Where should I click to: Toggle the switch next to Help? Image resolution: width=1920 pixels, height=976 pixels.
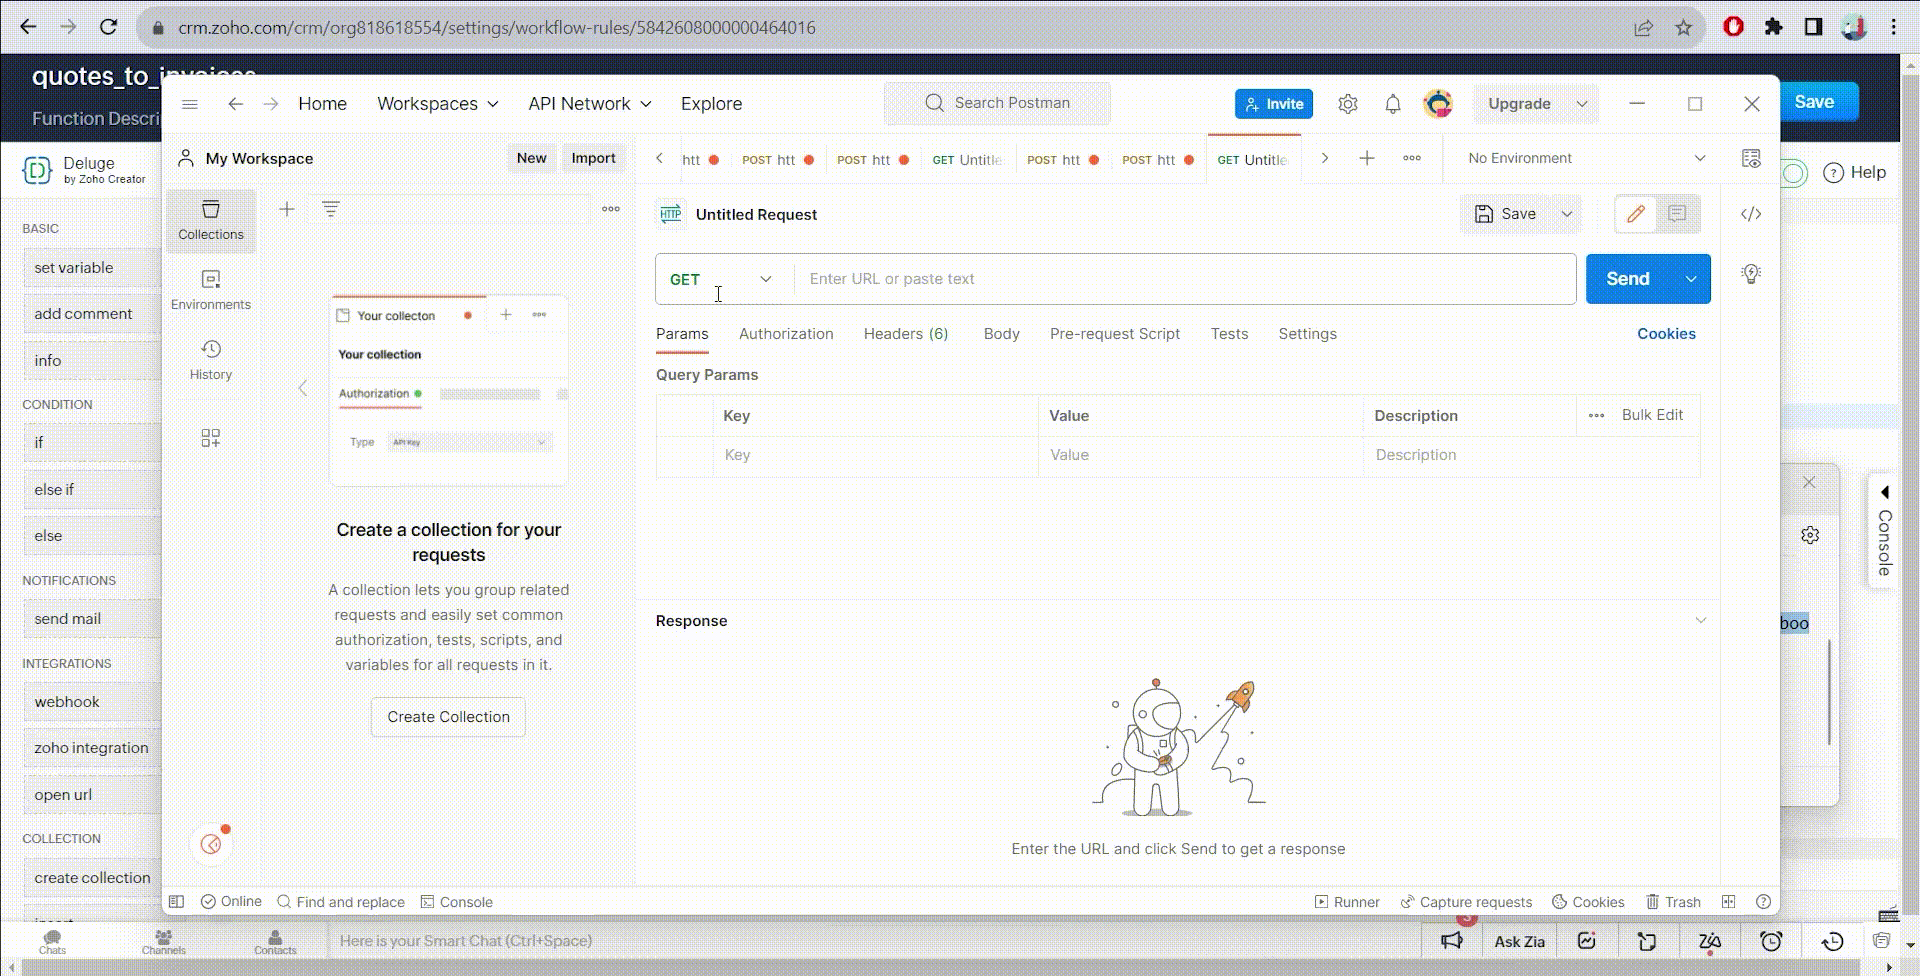[1794, 173]
